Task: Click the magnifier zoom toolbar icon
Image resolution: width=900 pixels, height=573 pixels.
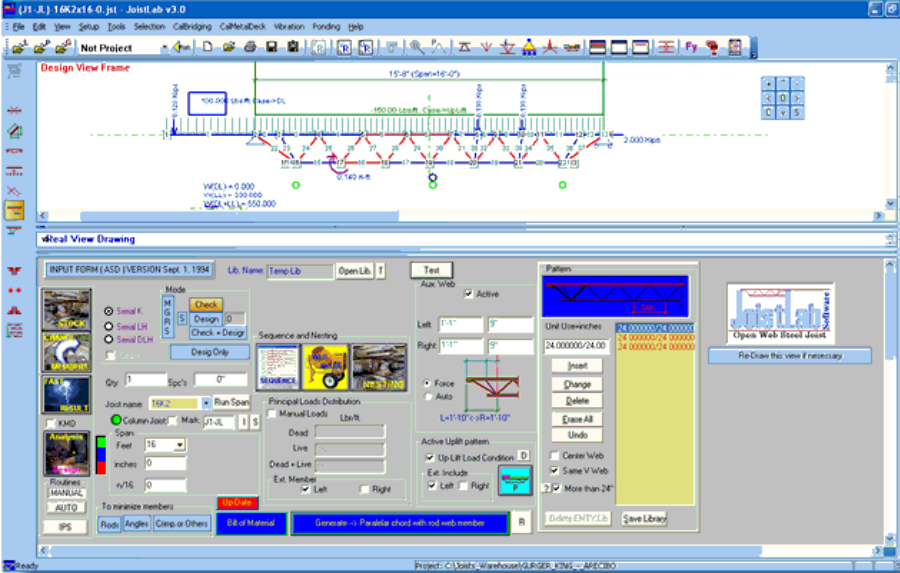Action: [417, 47]
